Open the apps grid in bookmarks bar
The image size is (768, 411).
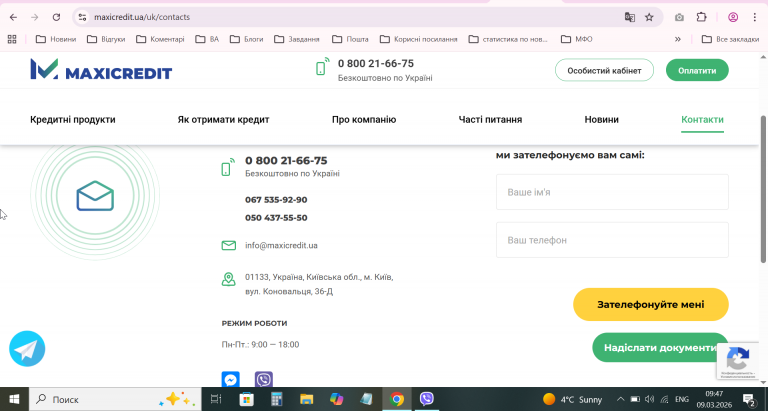click(12, 39)
